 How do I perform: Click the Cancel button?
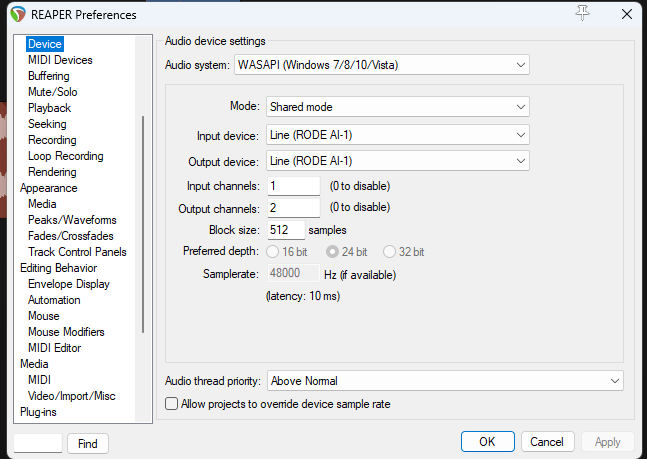click(547, 442)
